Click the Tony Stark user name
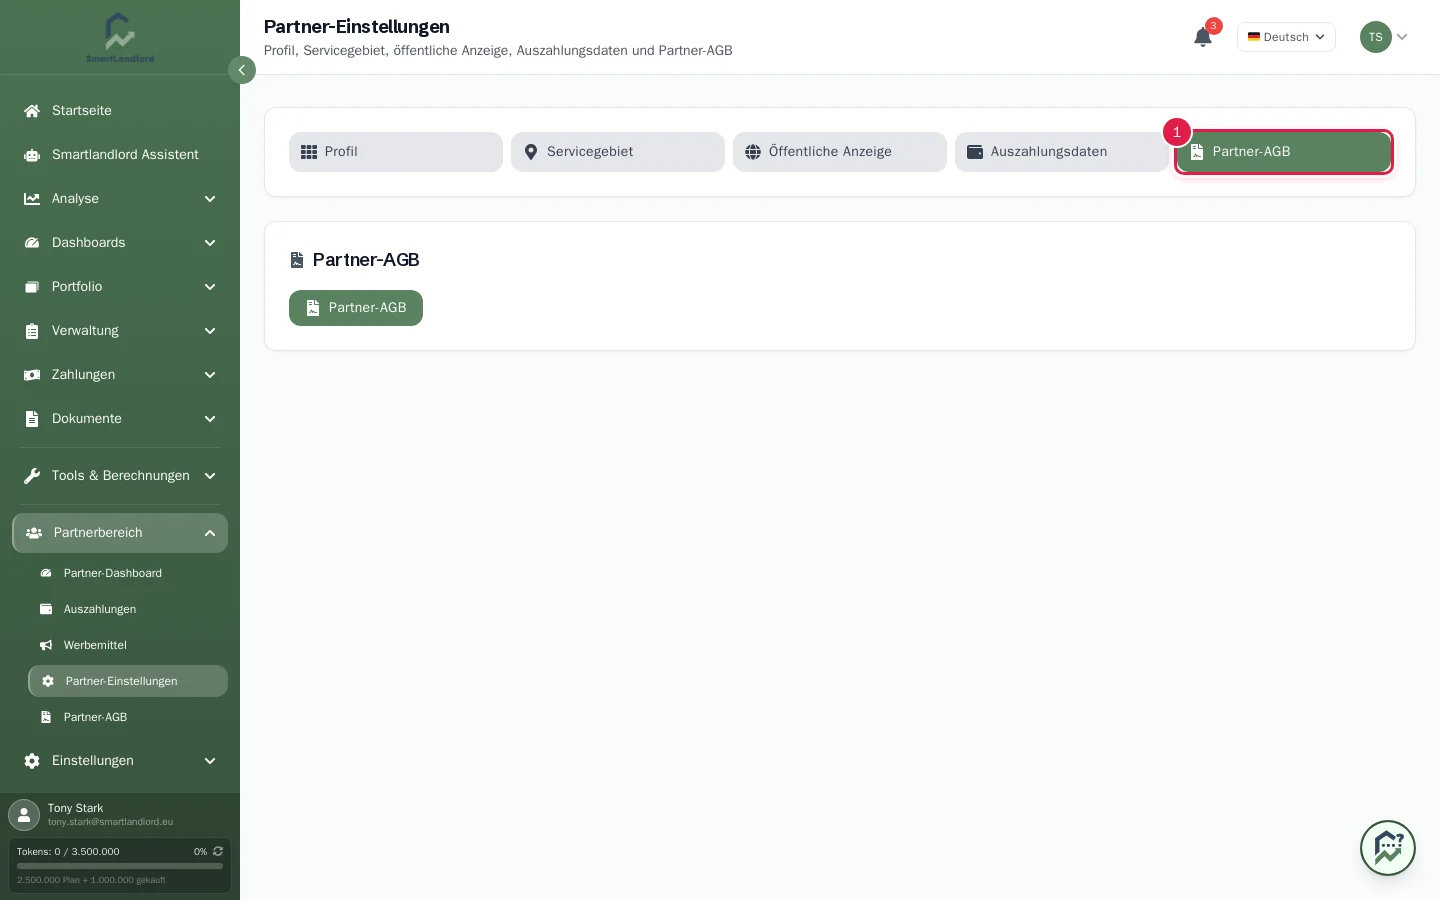 pos(75,808)
